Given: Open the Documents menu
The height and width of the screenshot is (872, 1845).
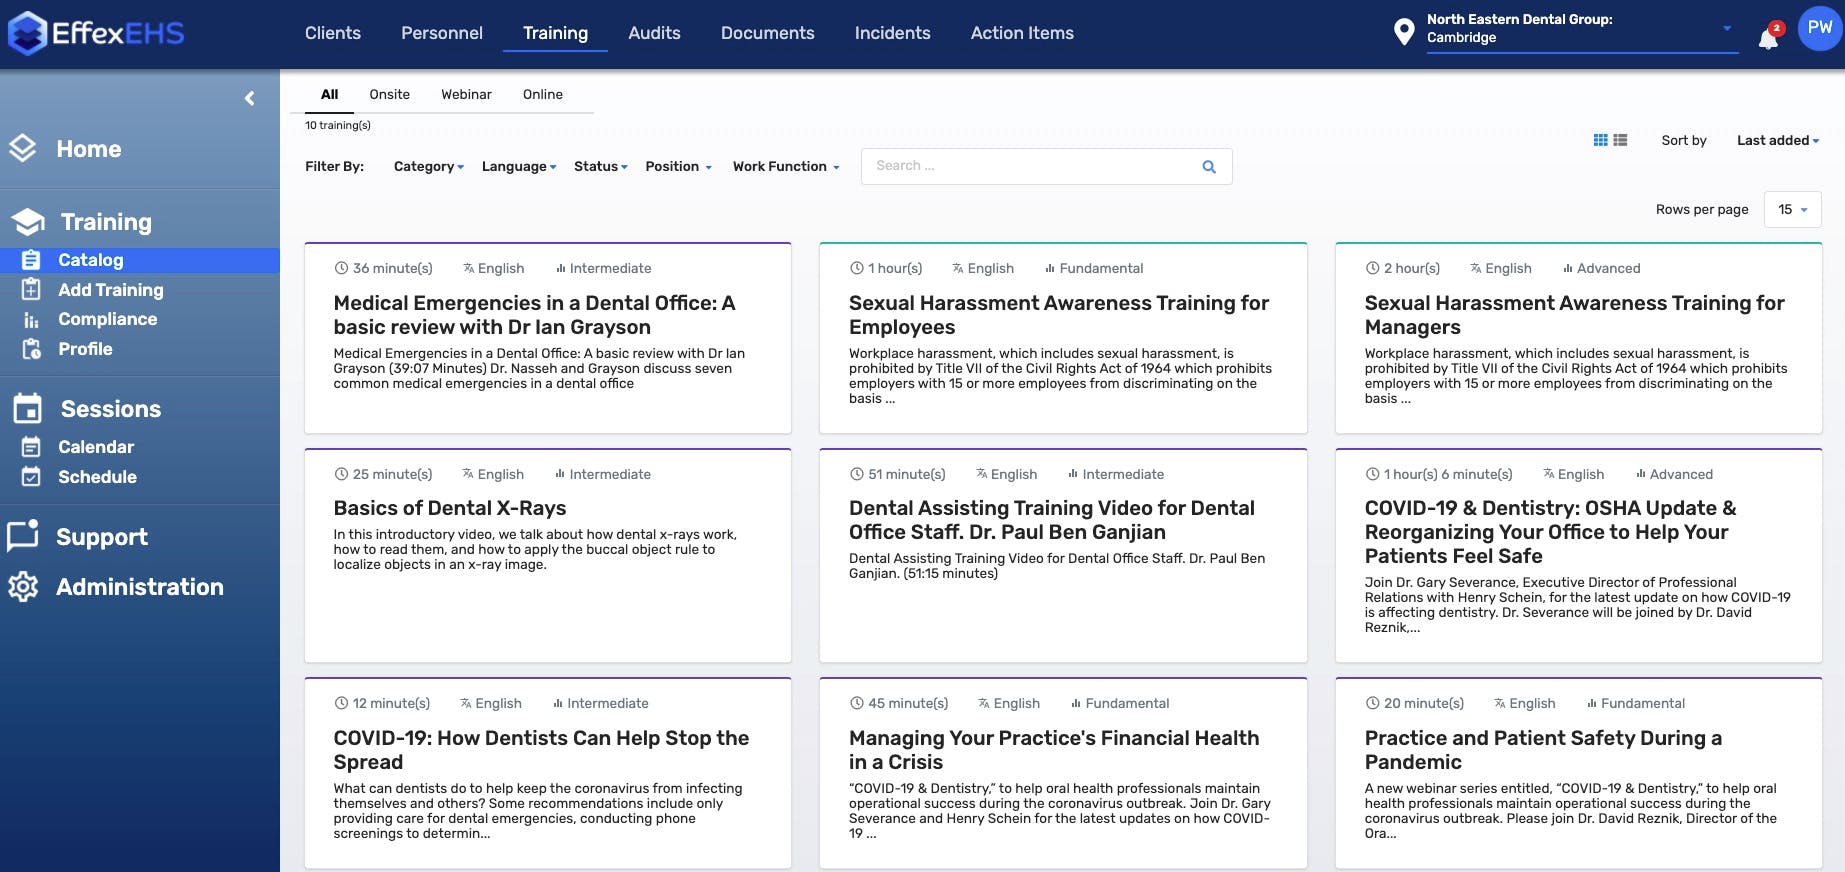Looking at the screenshot, I should pyautogui.click(x=767, y=33).
